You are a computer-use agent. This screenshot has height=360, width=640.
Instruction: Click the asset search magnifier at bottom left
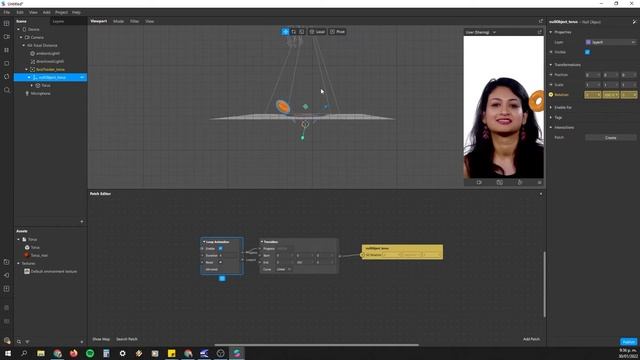coord(19,342)
